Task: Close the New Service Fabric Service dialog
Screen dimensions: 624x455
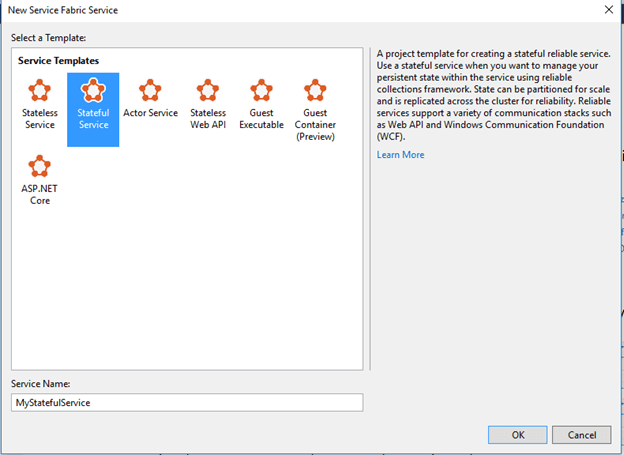Action: click(608, 10)
